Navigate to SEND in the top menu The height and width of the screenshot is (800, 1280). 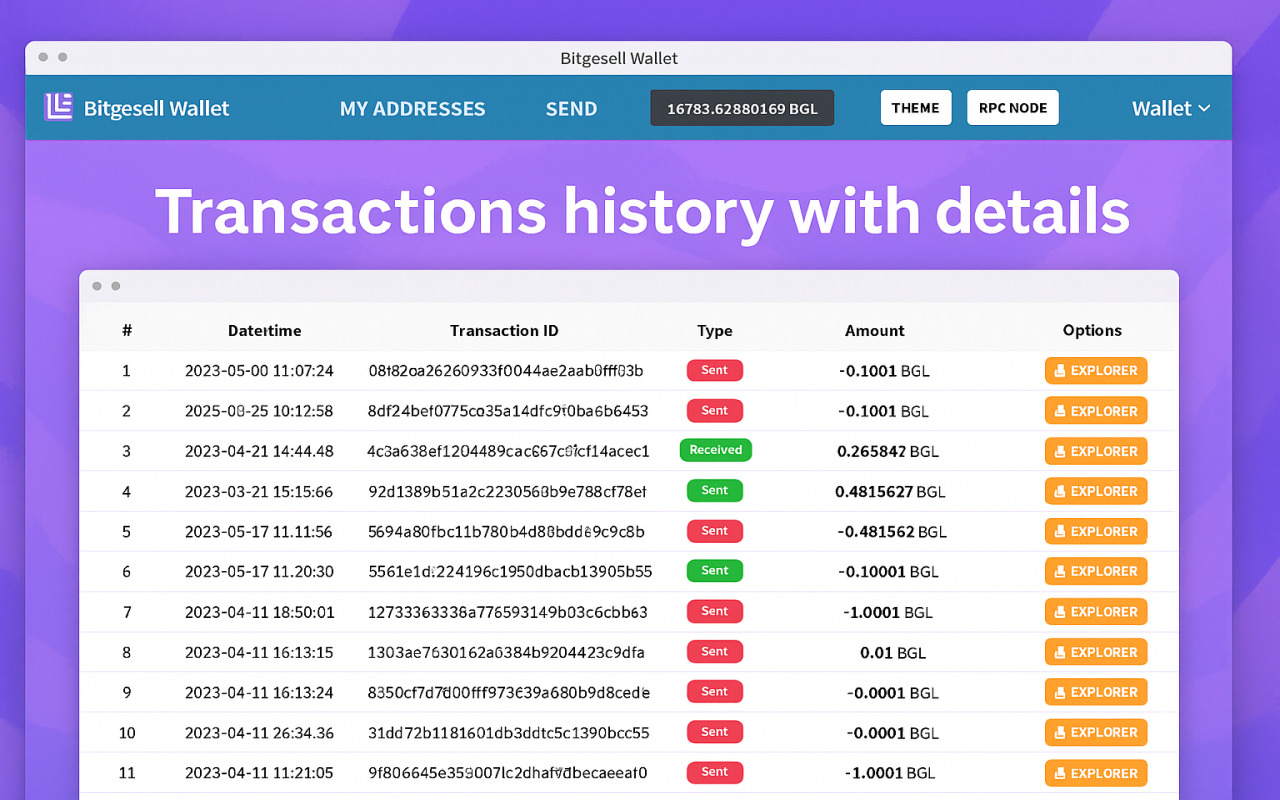point(571,108)
